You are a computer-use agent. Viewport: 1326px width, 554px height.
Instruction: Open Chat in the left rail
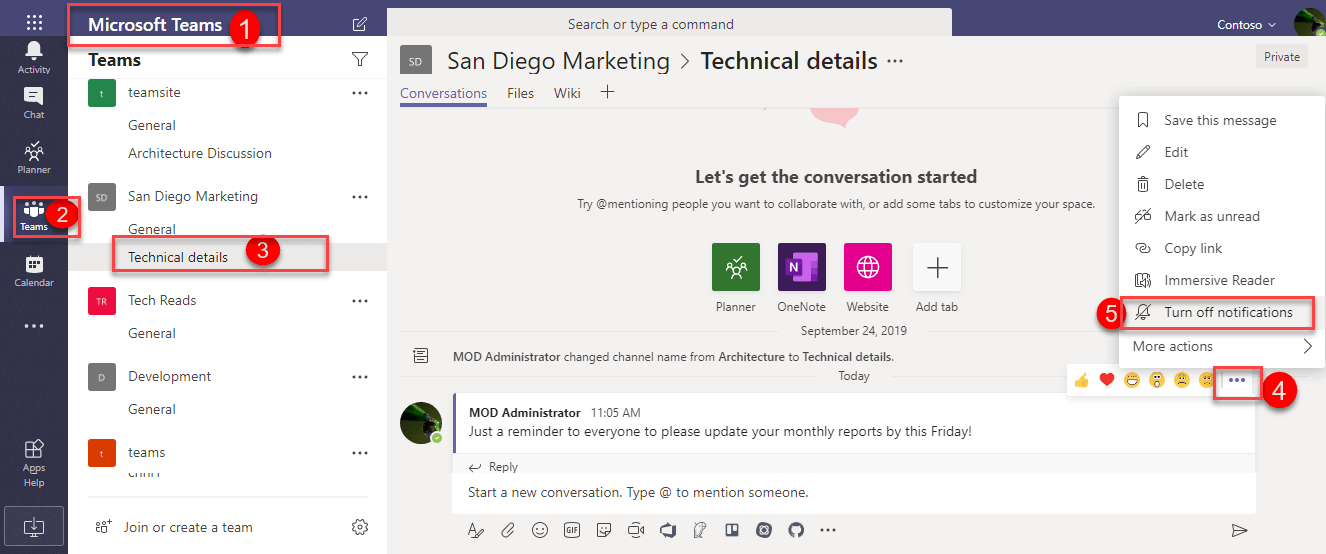(x=34, y=102)
